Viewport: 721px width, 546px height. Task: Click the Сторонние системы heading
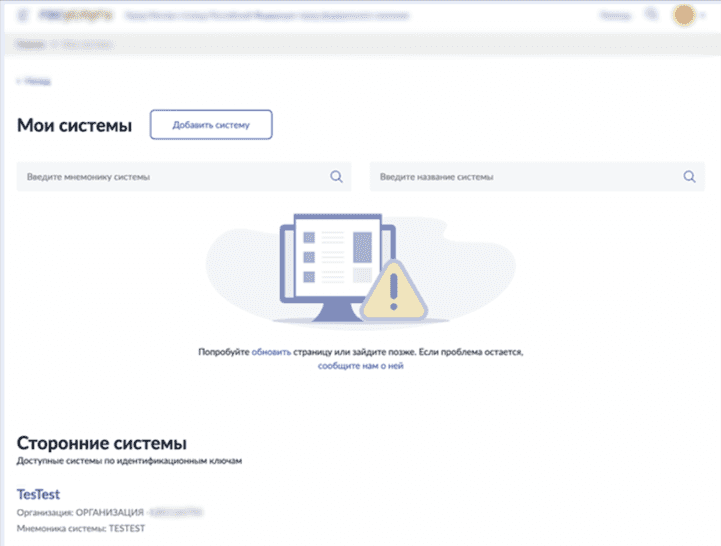click(x=102, y=442)
